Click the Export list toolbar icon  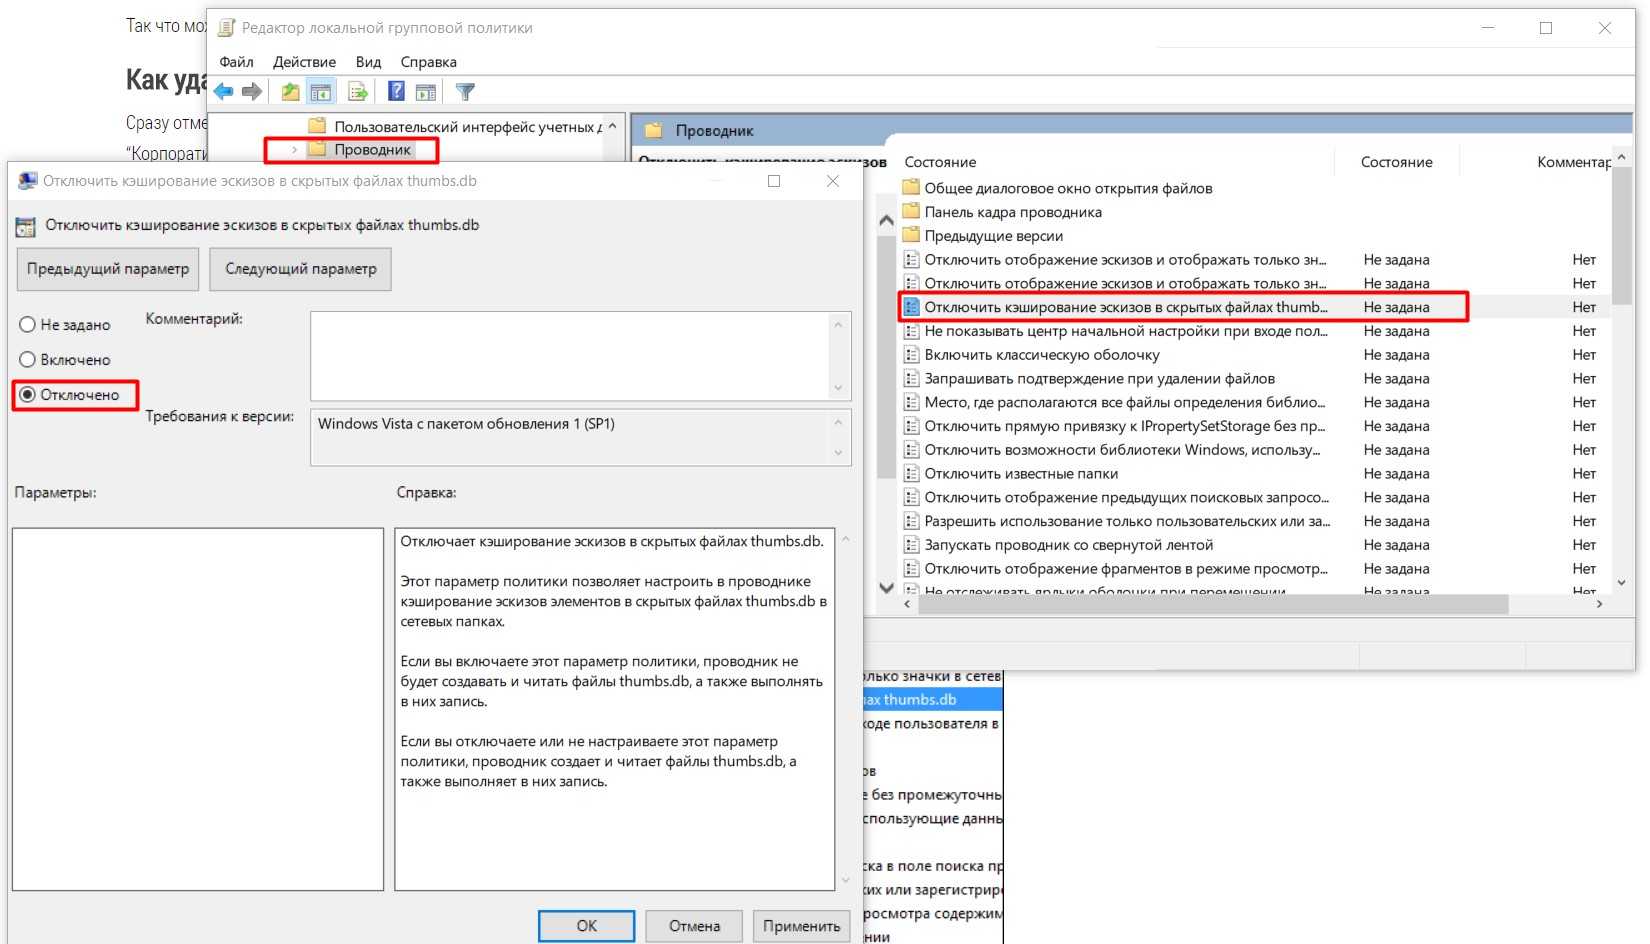(x=357, y=92)
